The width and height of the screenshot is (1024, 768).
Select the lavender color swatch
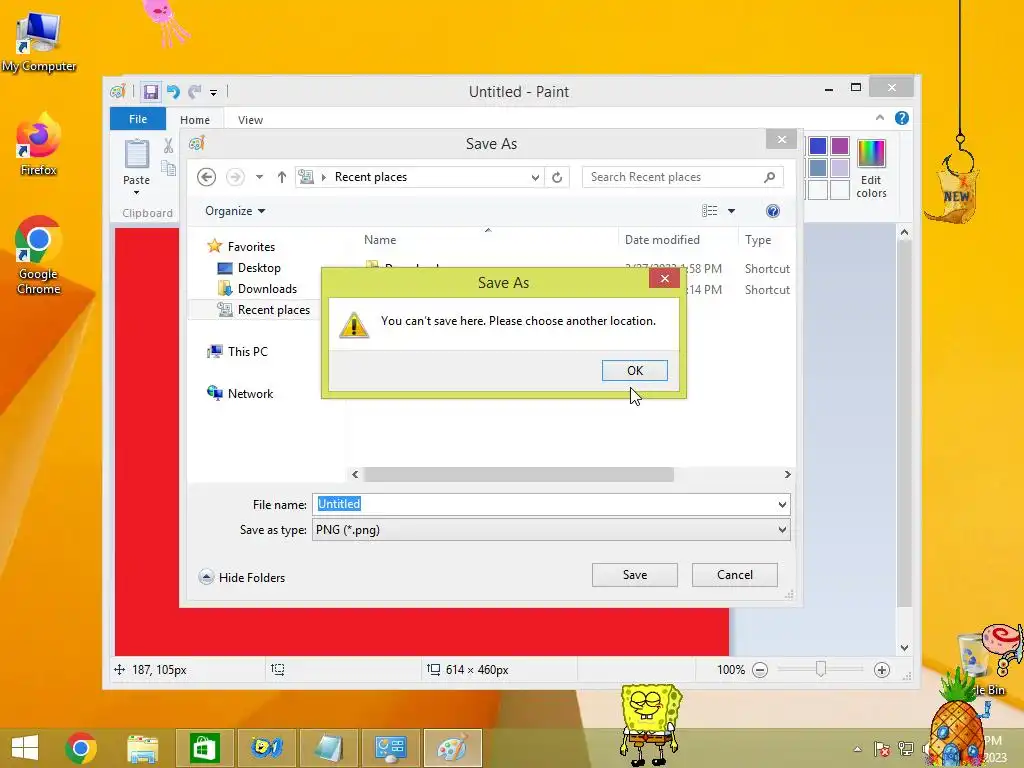pyautogui.click(x=840, y=168)
